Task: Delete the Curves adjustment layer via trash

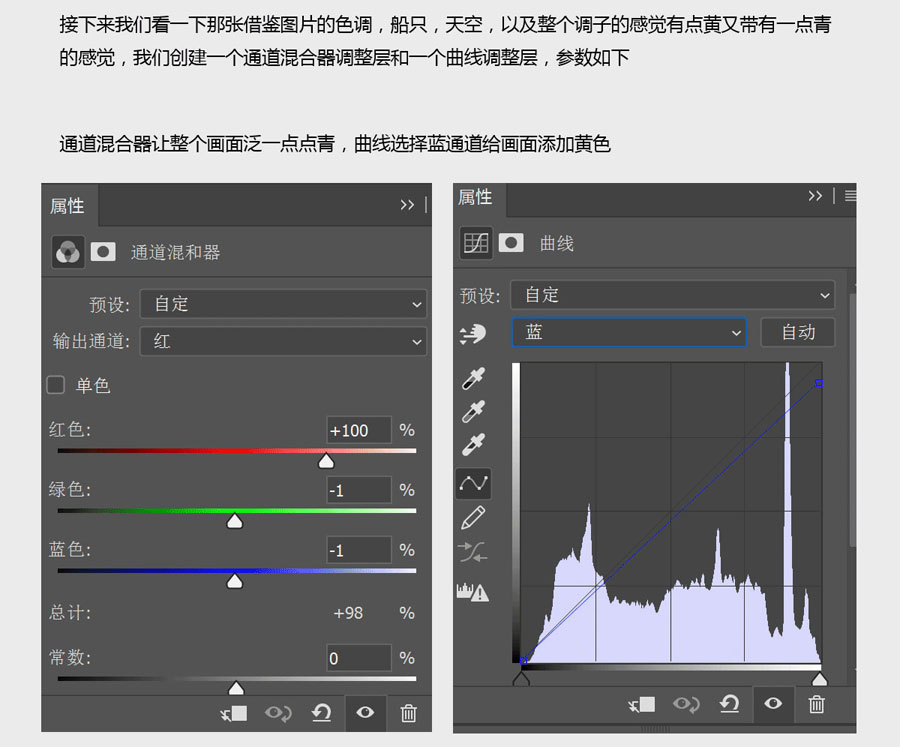Action: tap(816, 704)
